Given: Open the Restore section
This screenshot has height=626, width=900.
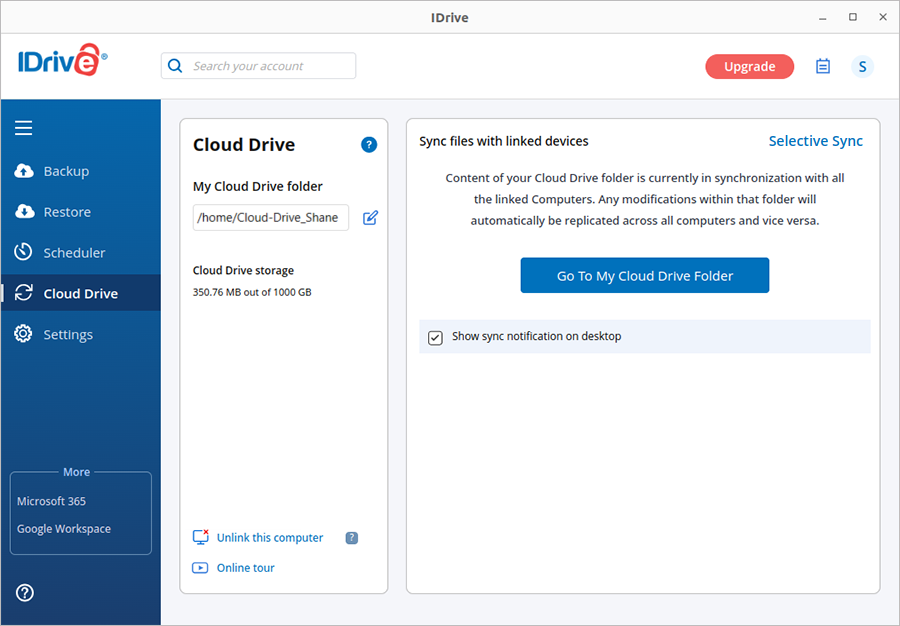Looking at the screenshot, I should point(67,212).
